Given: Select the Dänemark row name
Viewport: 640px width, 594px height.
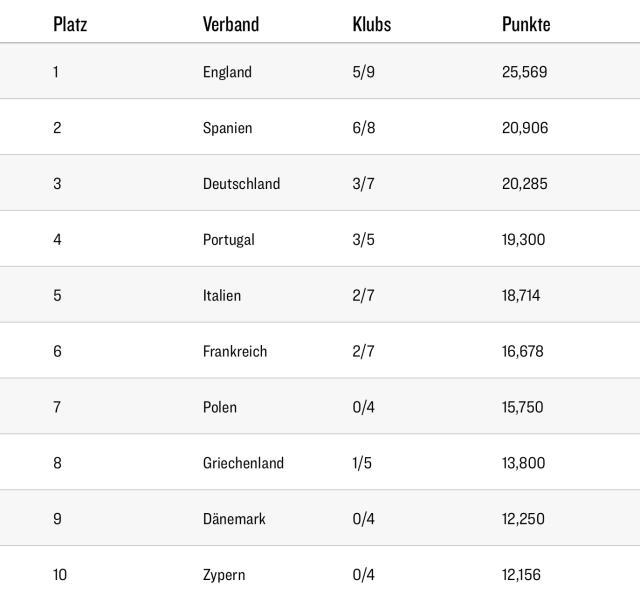Looking at the screenshot, I should [x=235, y=519].
